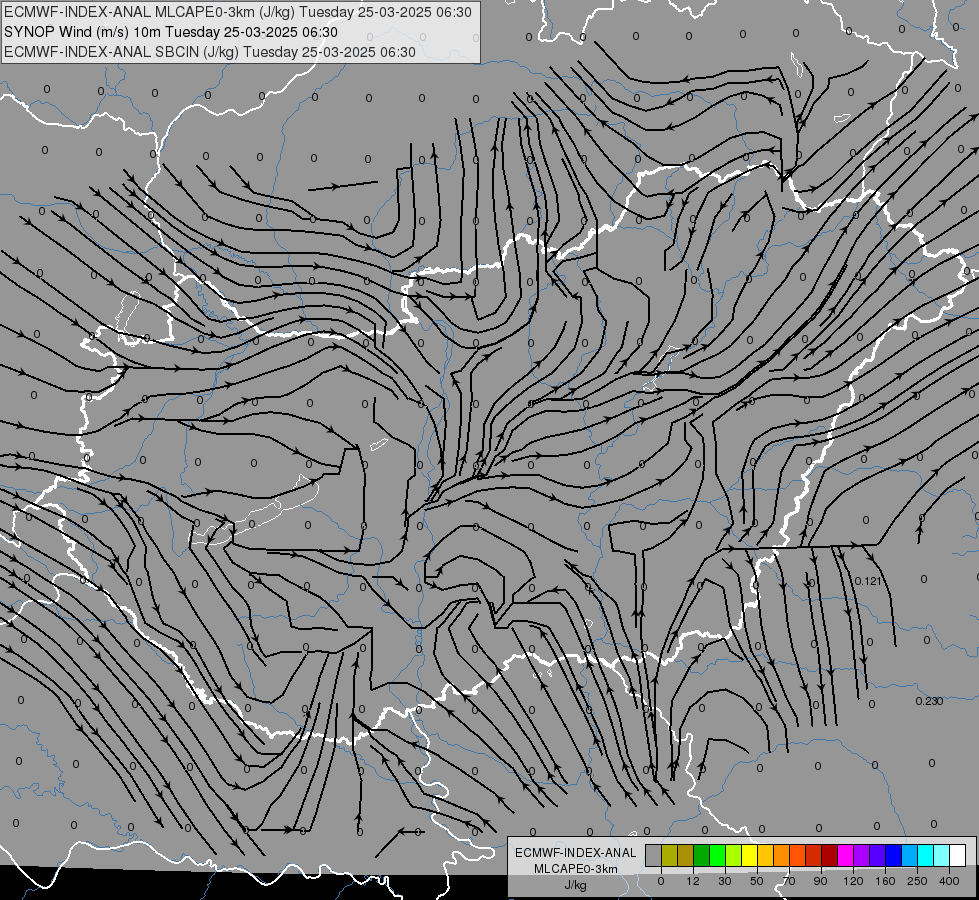
Task: Click the legend tick label 50
Action: click(757, 881)
